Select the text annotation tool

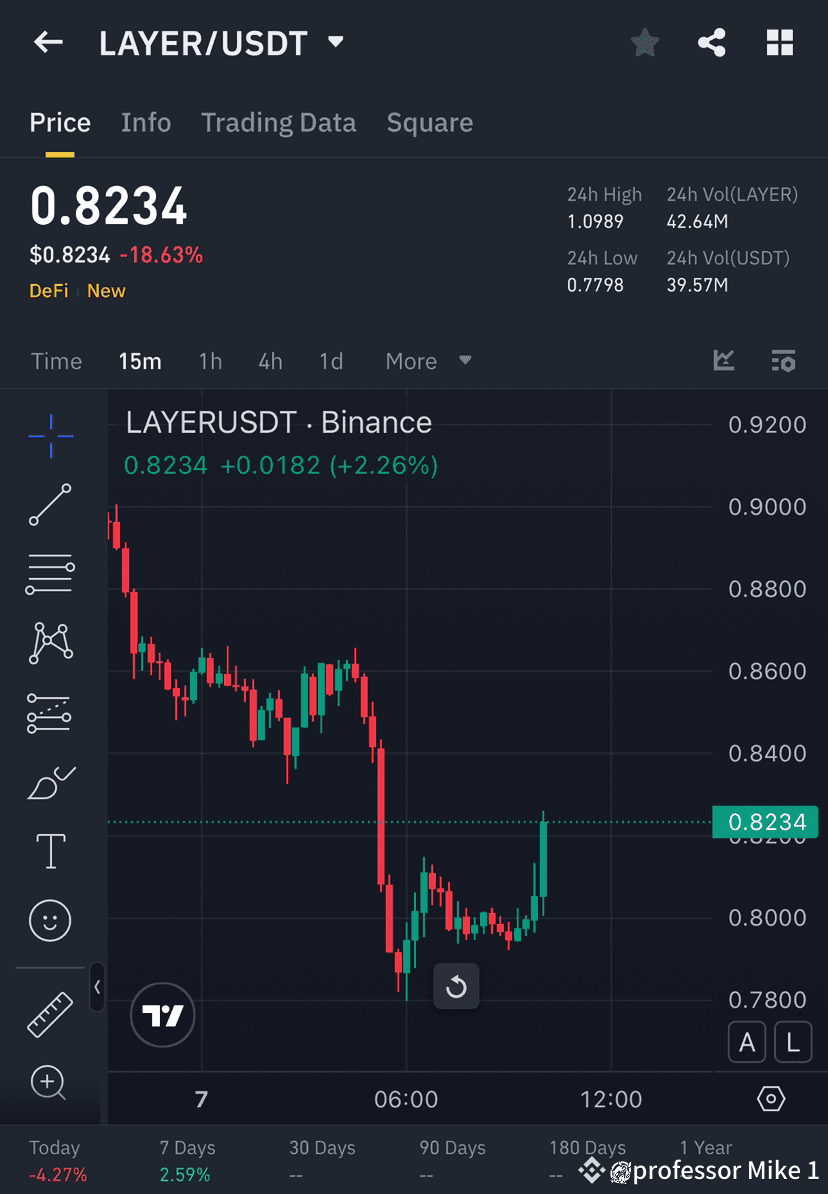[x=50, y=850]
